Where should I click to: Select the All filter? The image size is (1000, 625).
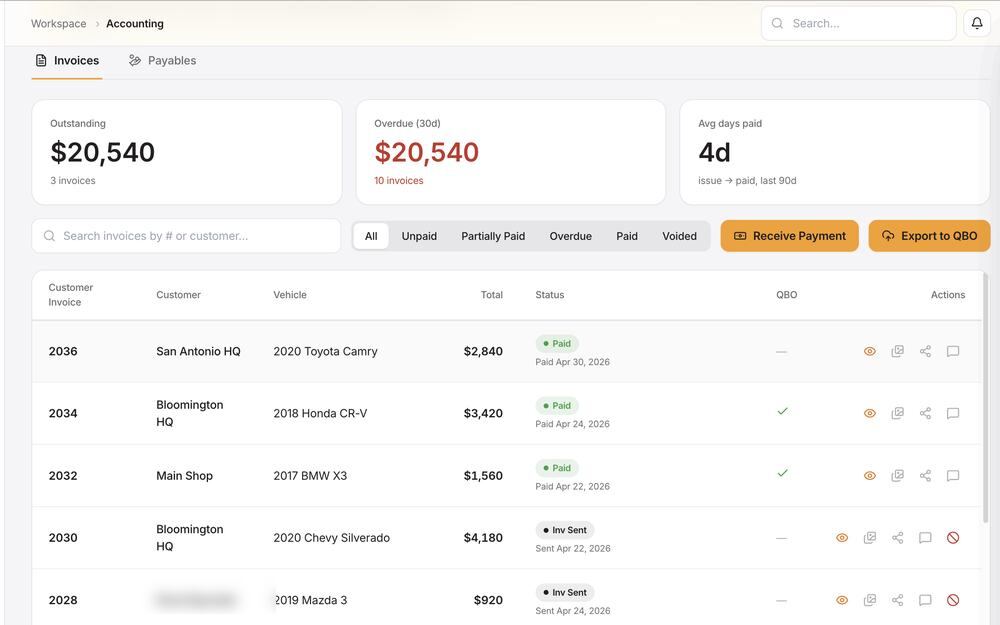[x=371, y=236]
